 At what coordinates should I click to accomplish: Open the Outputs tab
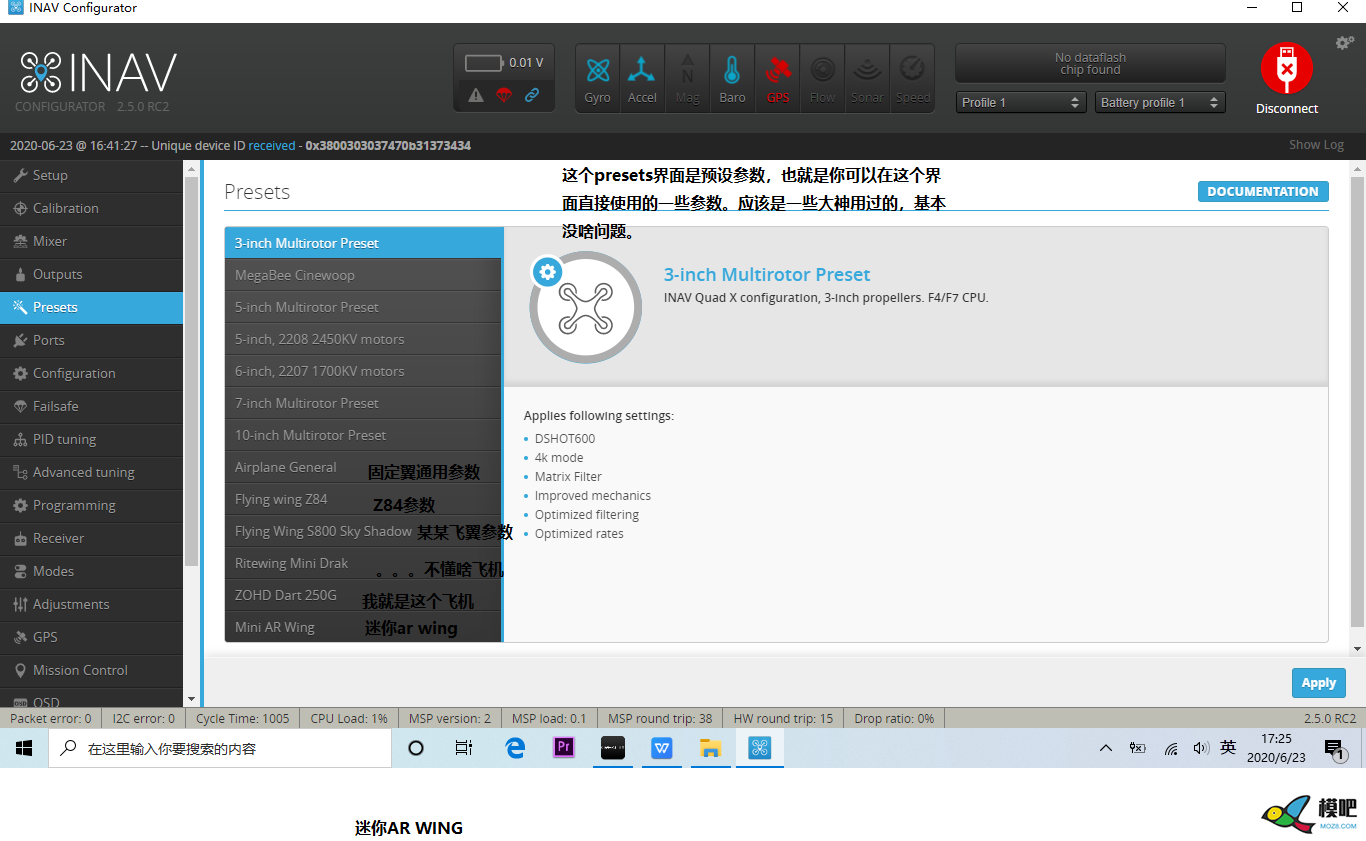91,274
